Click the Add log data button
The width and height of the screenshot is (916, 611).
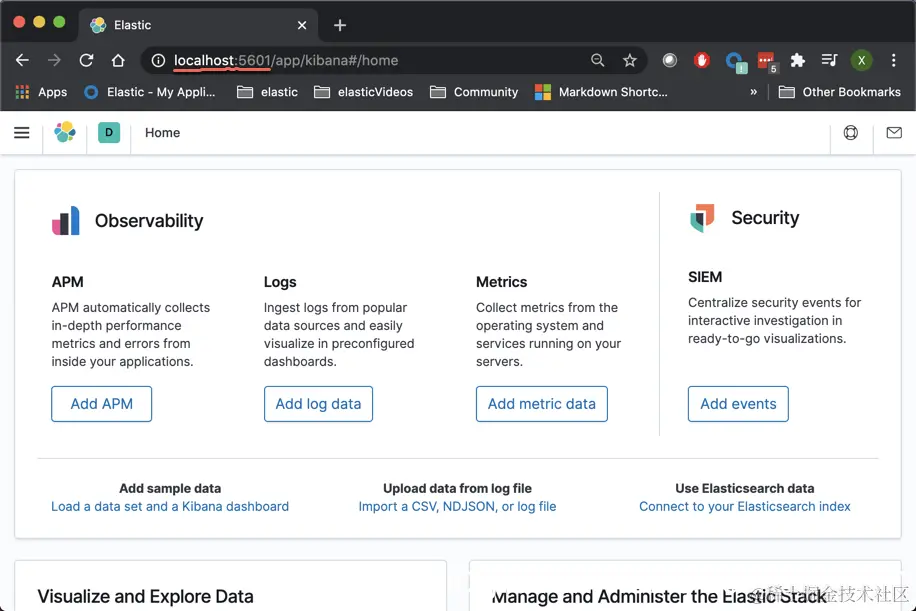point(318,404)
